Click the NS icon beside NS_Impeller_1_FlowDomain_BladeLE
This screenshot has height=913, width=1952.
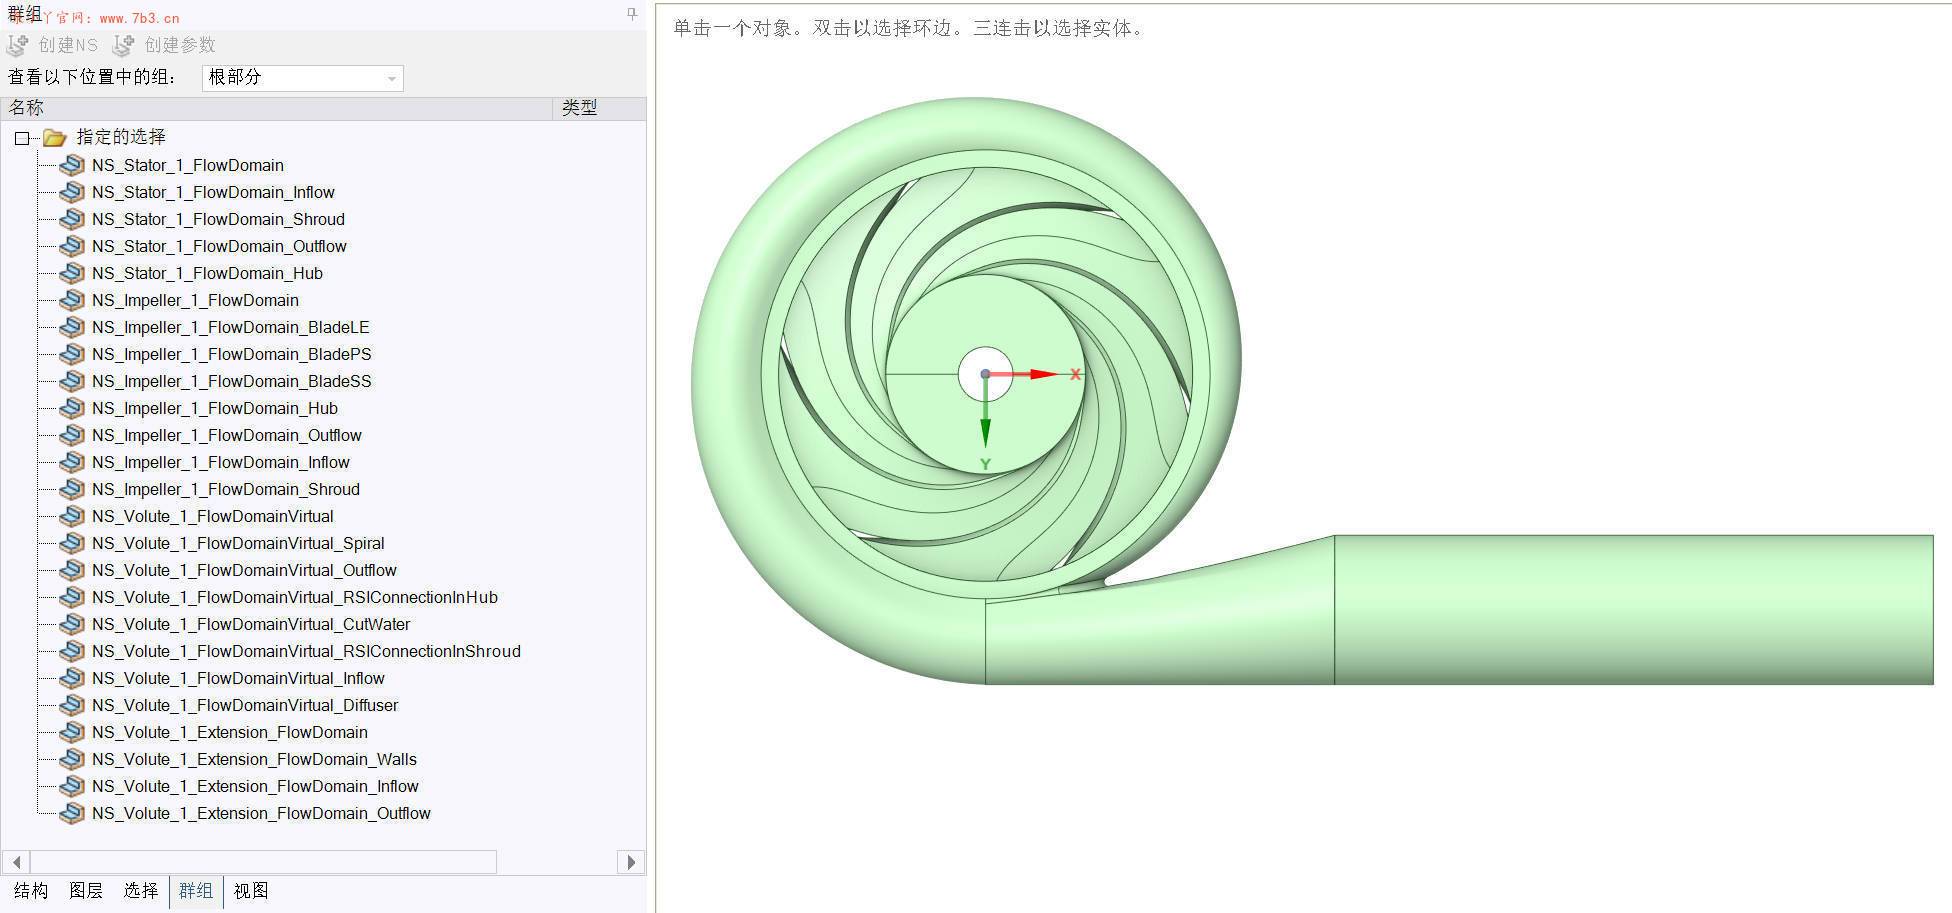pos(71,327)
